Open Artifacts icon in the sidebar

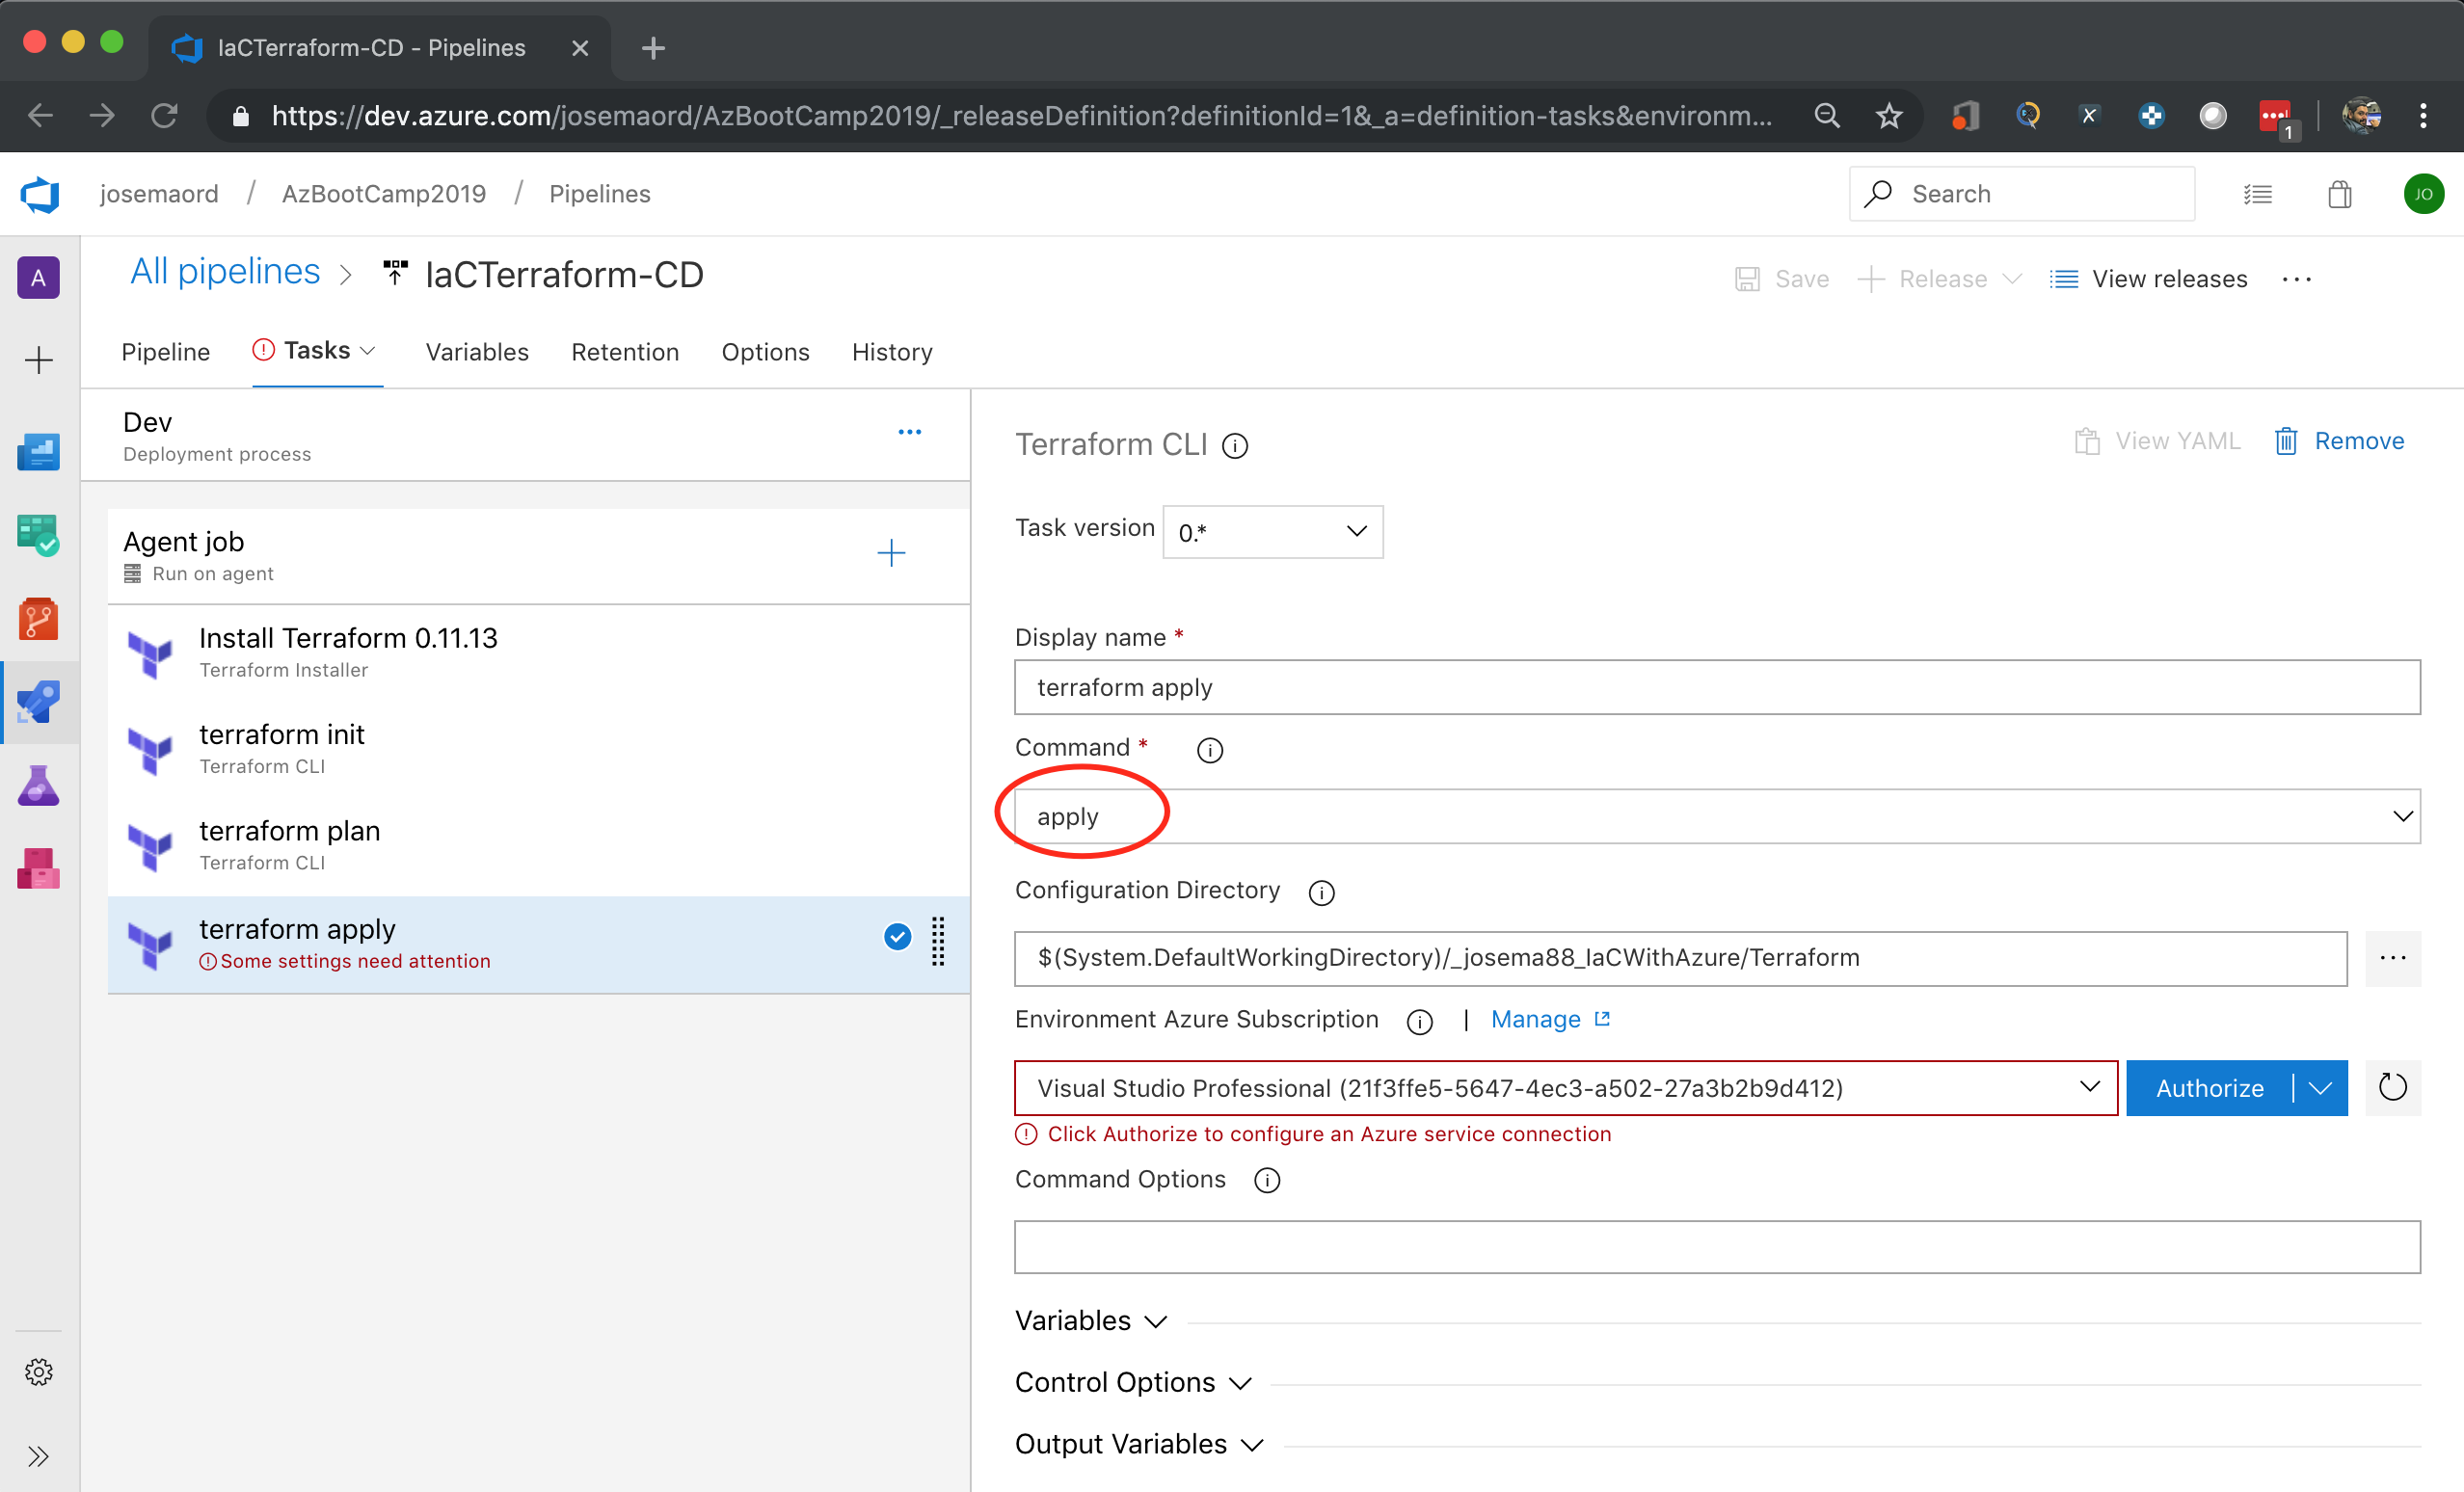pyautogui.click(x=38, y=868)
